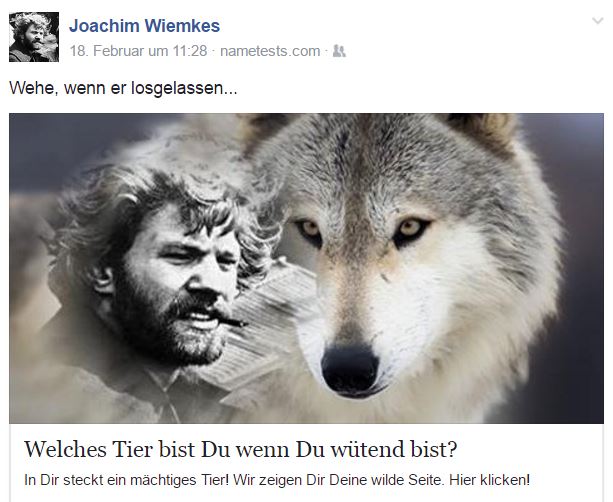This screenshot has height=502, width=613.
Task: Open Joachim Wiemkes profile picture thumbnail
Action: (34, 37)
